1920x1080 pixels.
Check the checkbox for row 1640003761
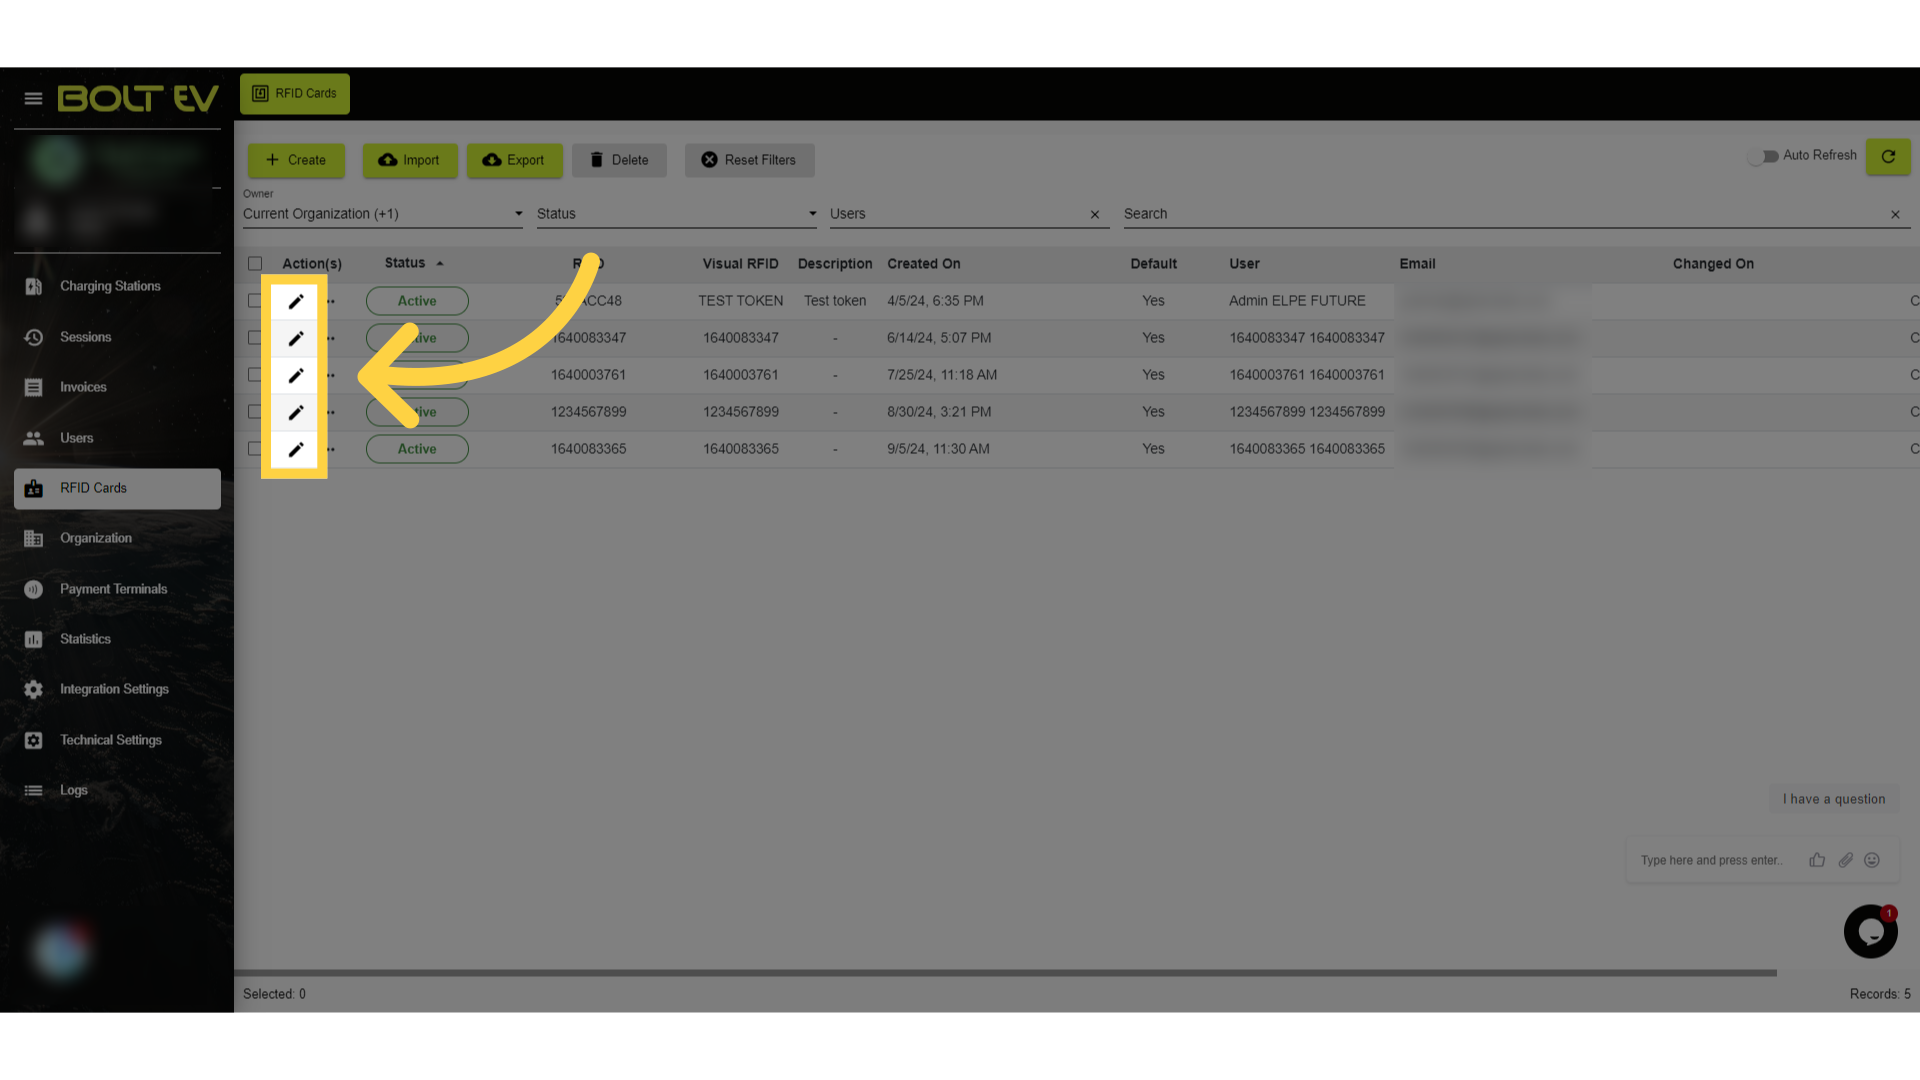coord(255,375)
